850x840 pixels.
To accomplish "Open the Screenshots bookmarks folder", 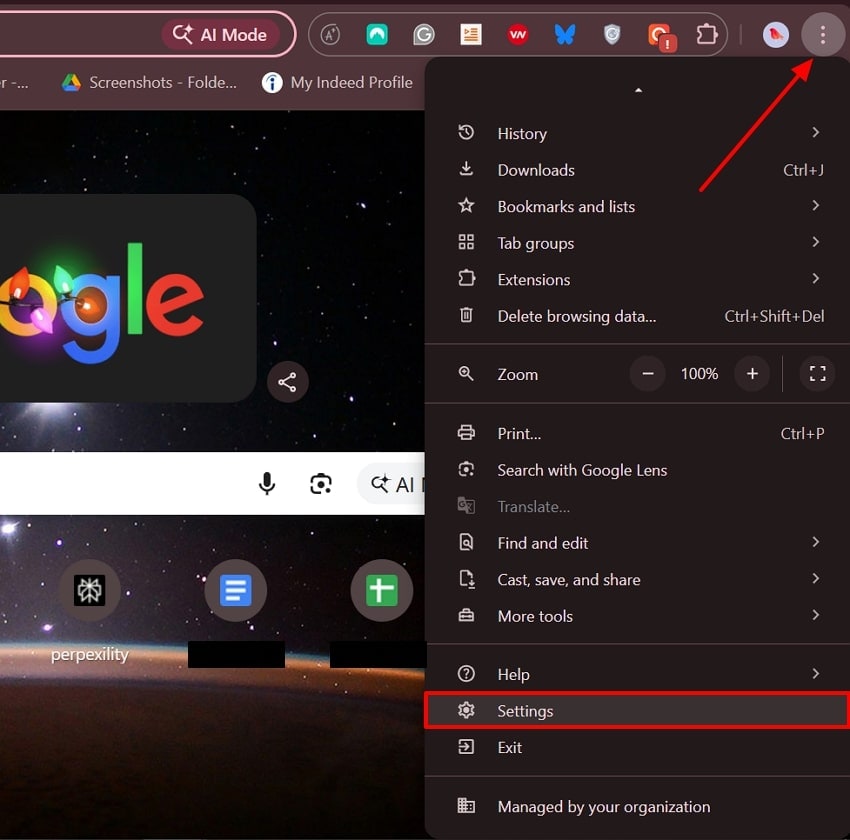I will 148,83.
